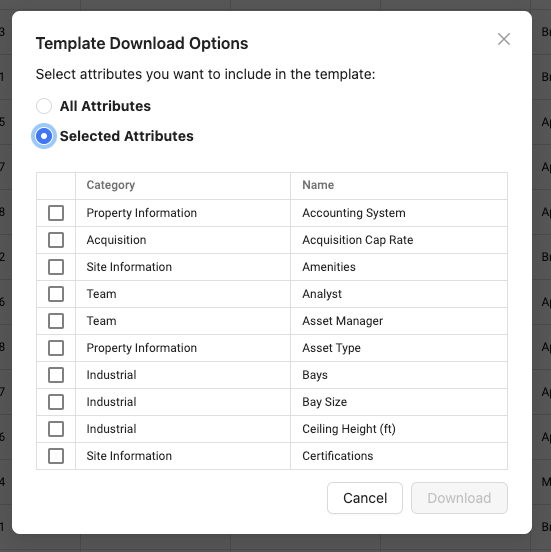Click the Cancel button
551x552 pixels.
[365, 498]
